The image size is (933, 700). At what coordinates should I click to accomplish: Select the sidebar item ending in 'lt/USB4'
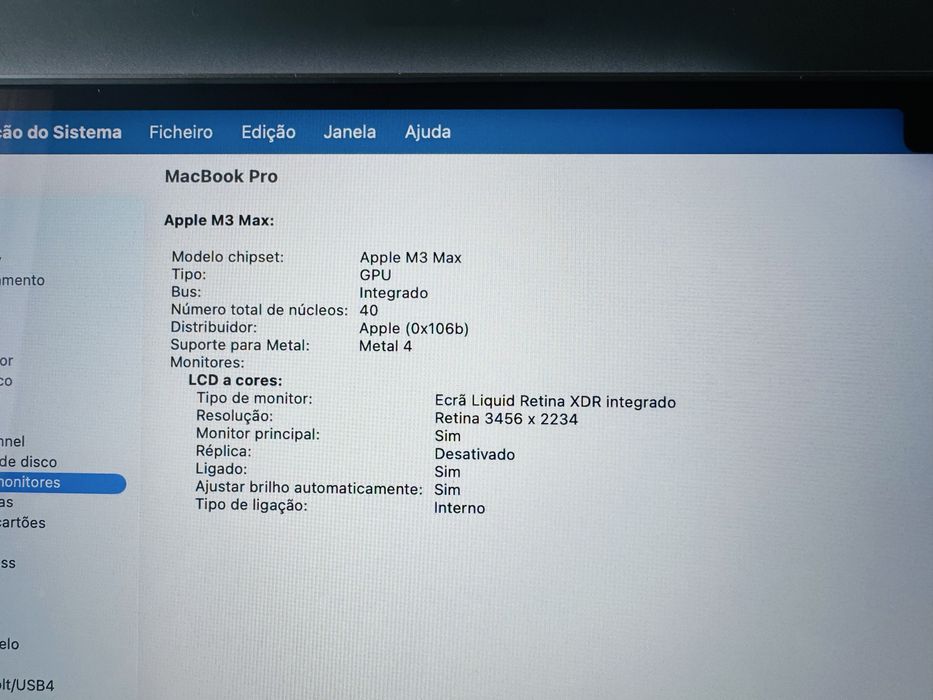(x=27, y=685)
